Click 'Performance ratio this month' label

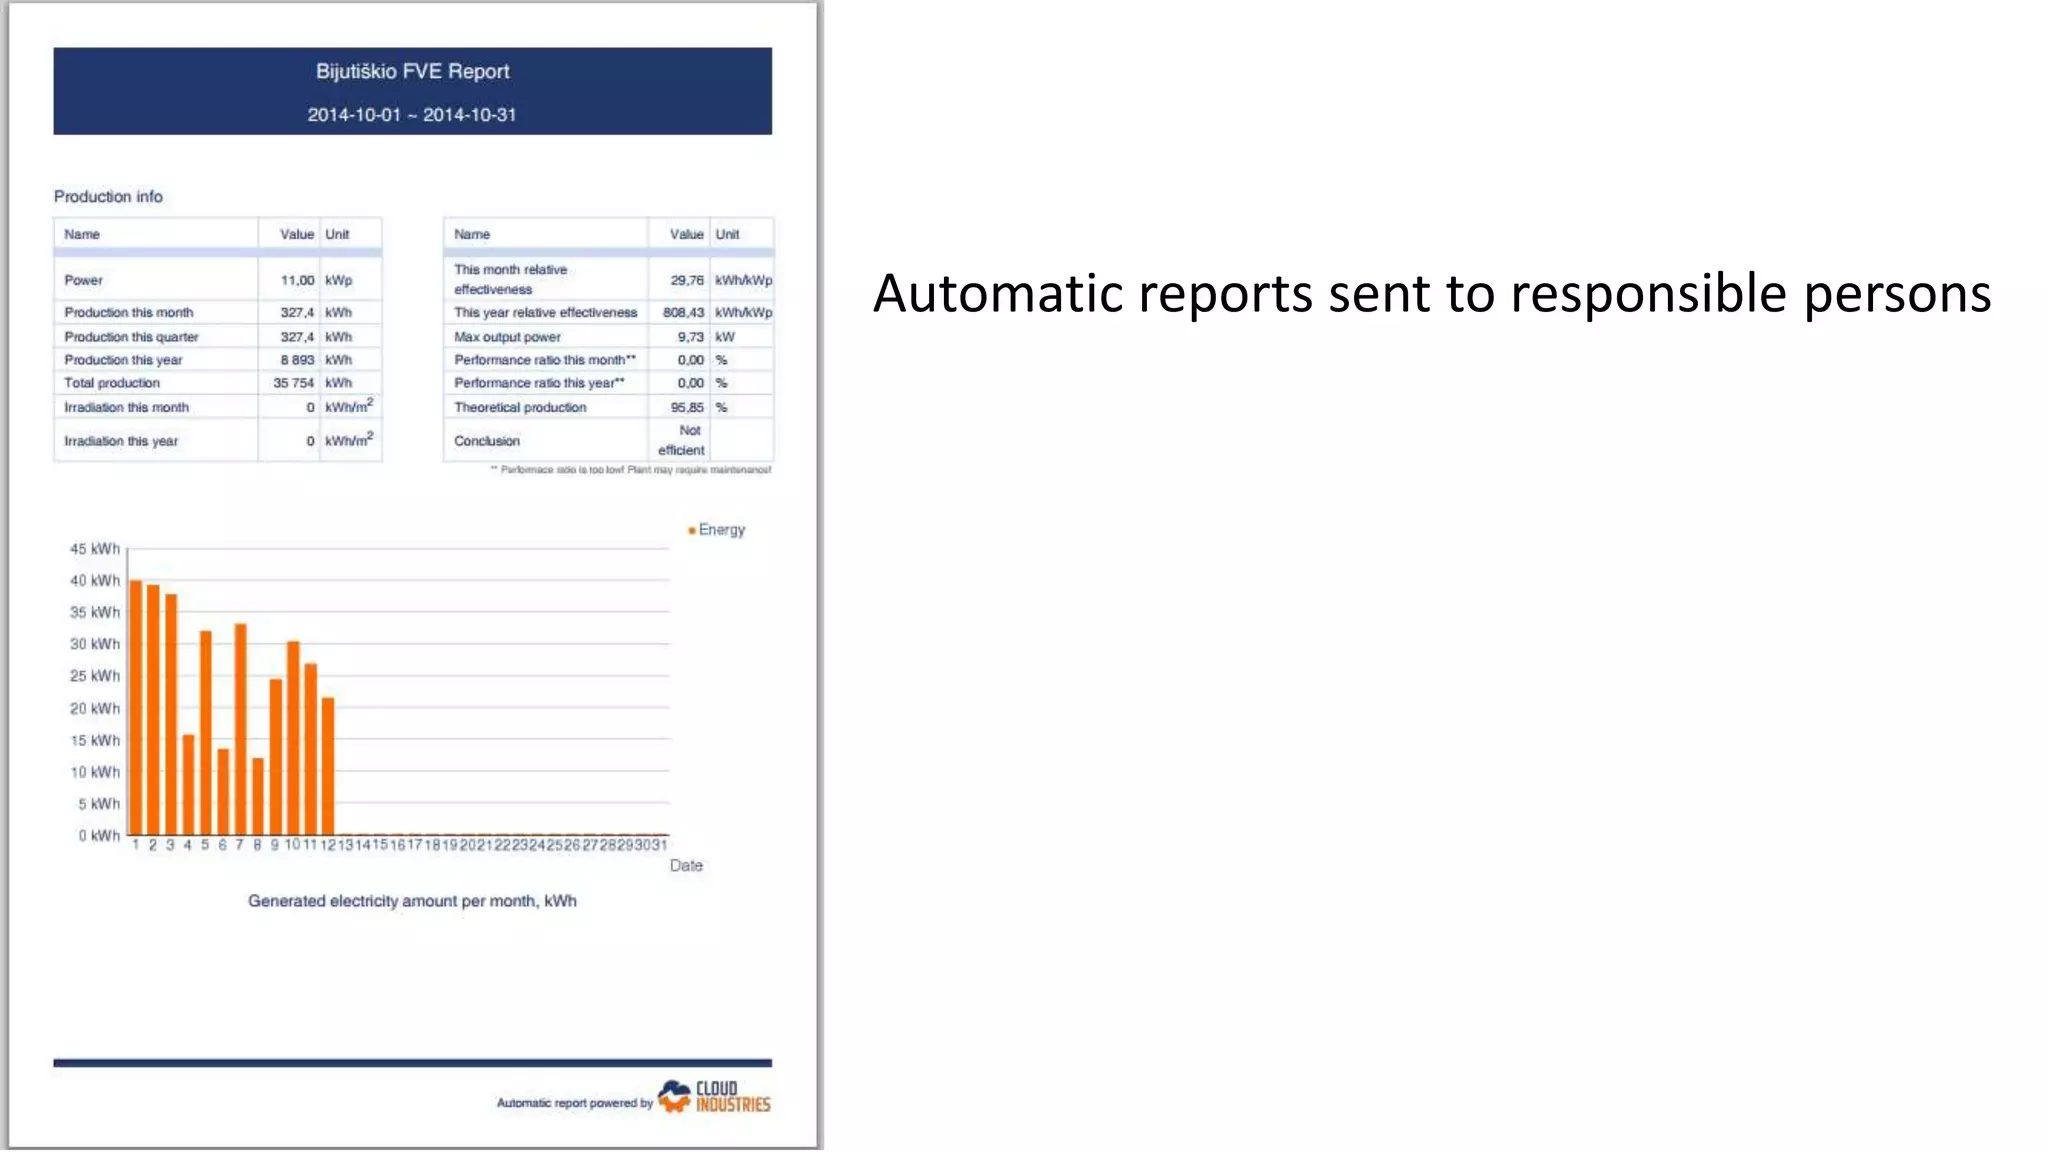coord(545,360)
